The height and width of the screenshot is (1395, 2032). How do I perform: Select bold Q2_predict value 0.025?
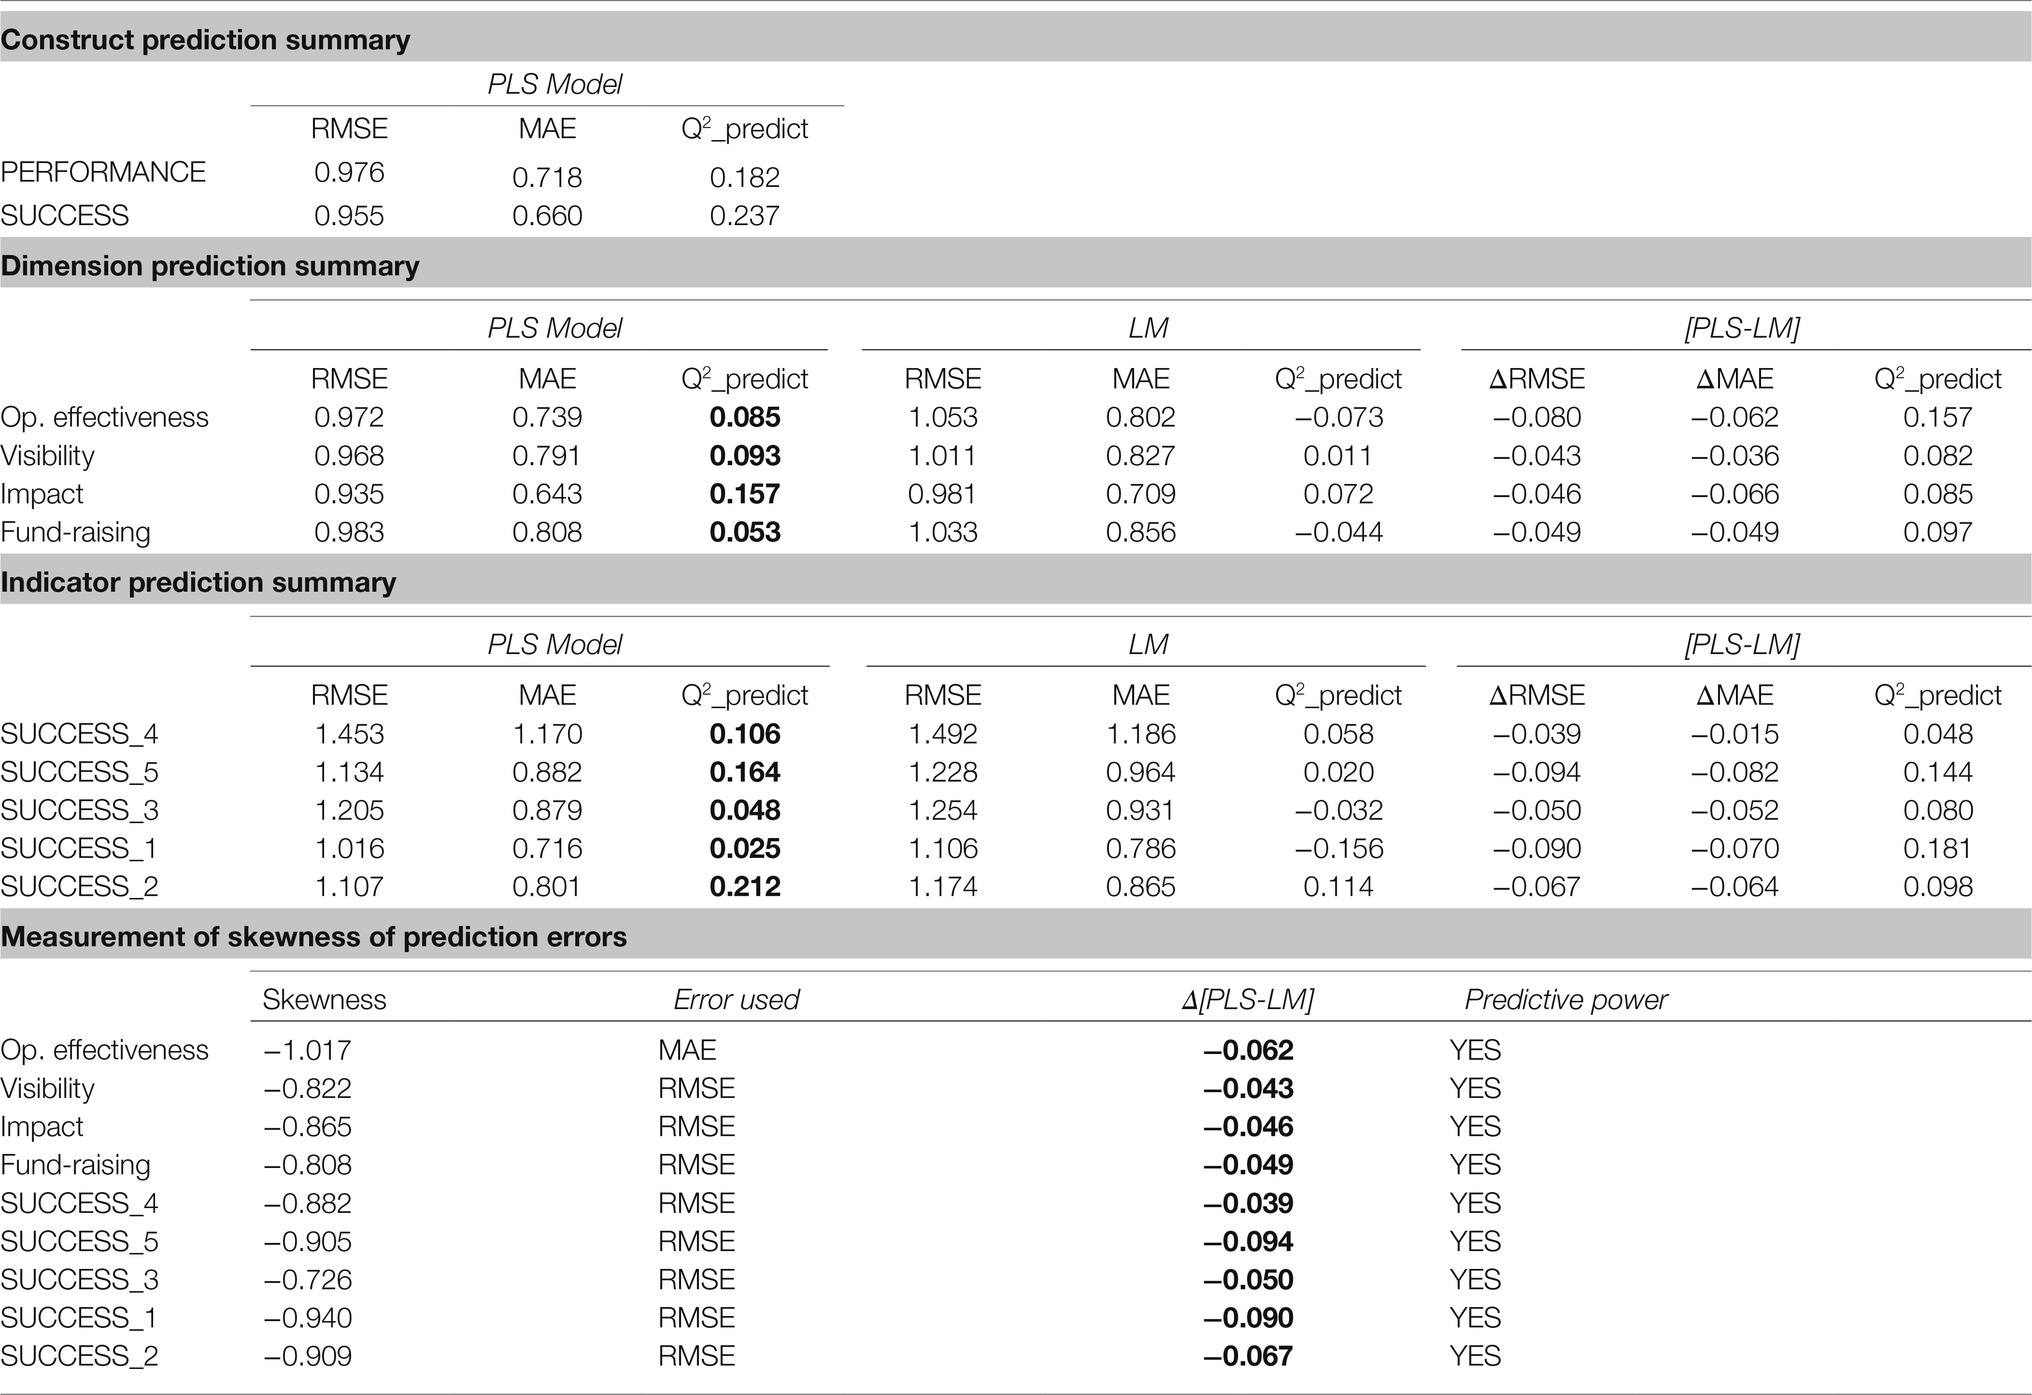tap(745, 848)
